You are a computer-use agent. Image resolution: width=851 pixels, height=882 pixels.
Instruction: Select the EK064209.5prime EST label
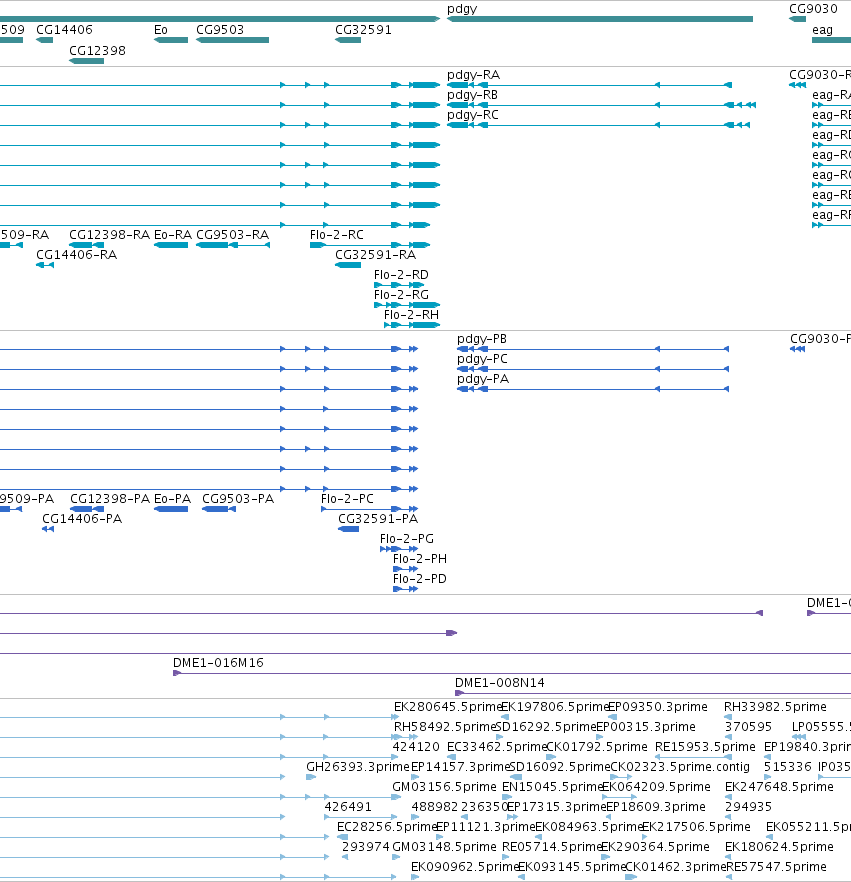656,786
